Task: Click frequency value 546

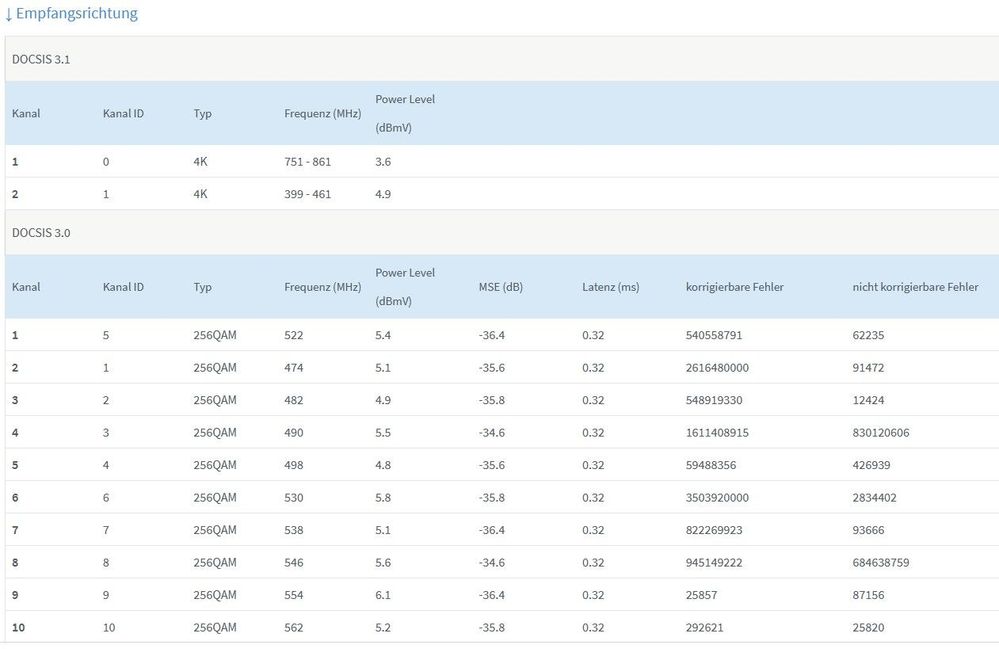Action: coord(294,562)
